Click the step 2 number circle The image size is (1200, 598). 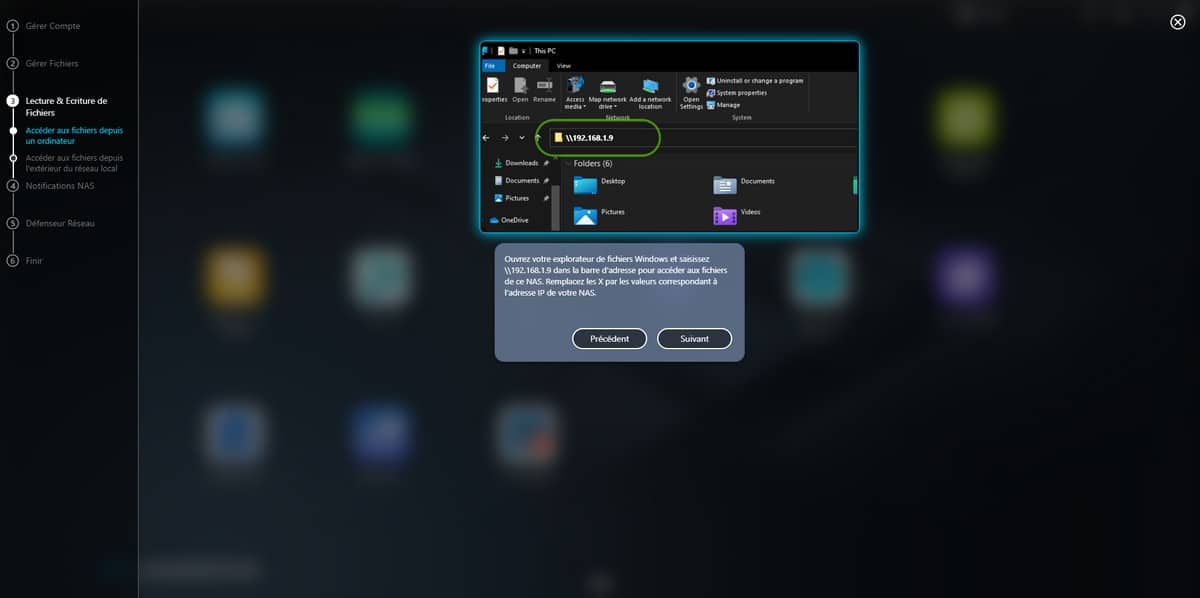(13, 64)
